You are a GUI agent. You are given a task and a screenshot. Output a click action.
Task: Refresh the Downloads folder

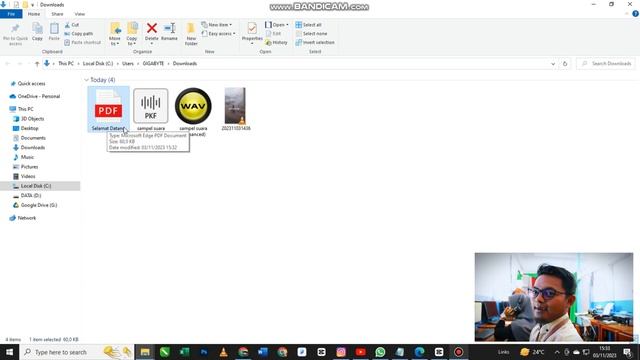[565, 64]
